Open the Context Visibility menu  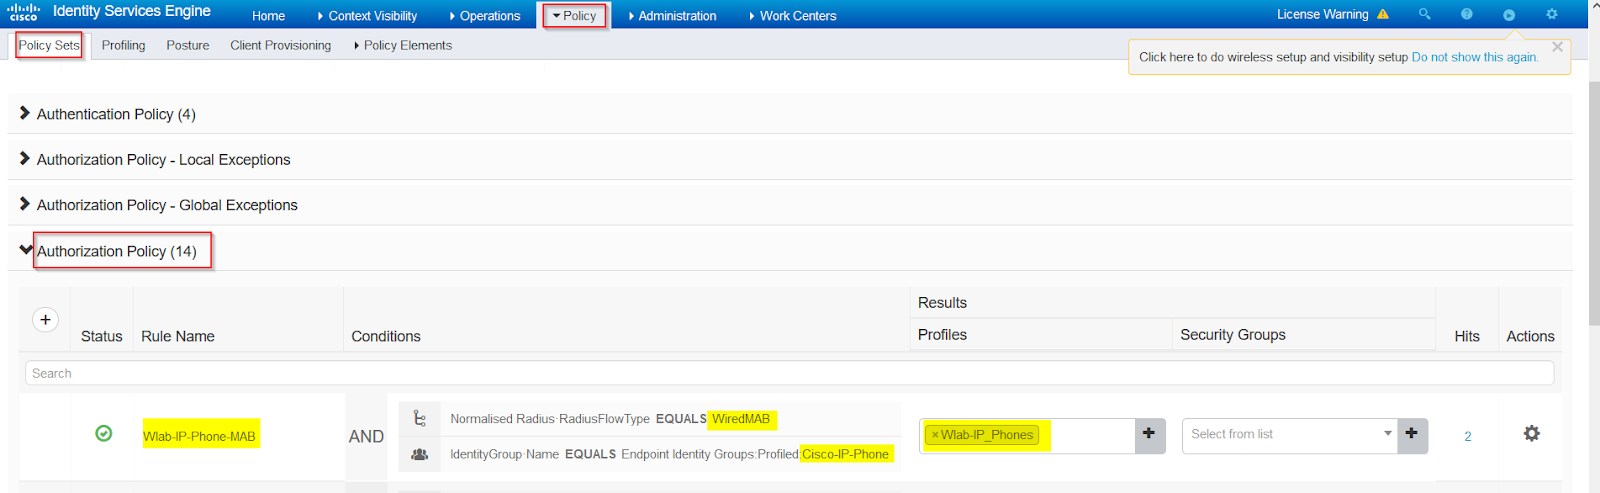pos(367,16)
